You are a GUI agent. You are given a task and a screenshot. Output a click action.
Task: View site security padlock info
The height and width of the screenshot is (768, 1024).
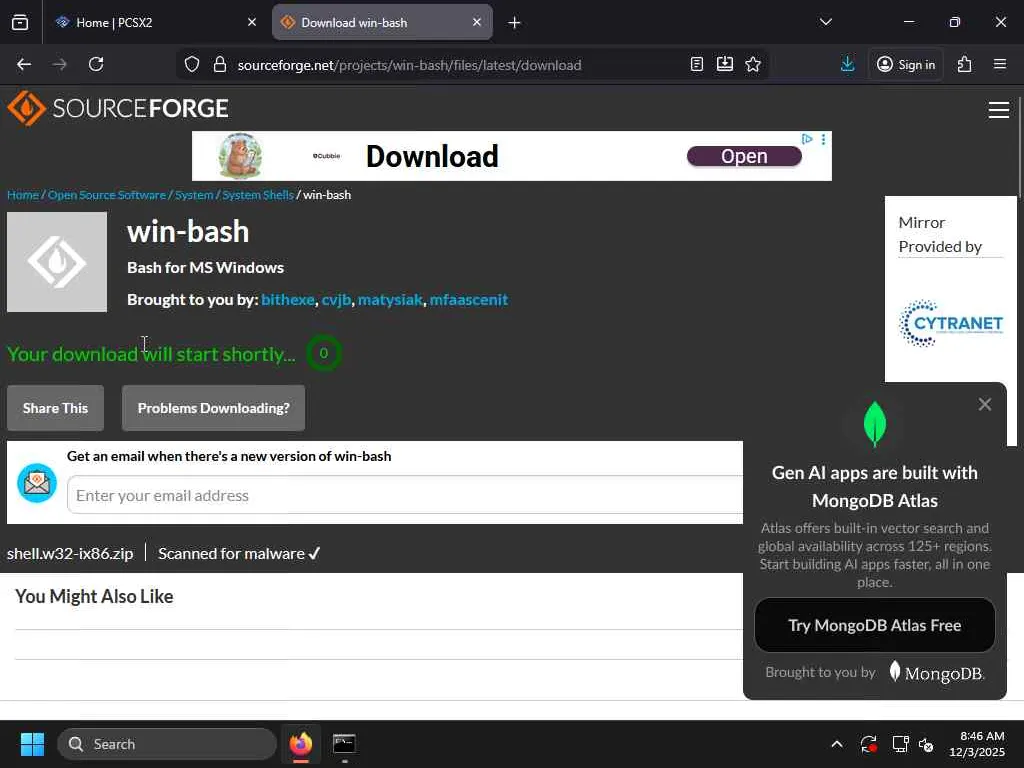[x=220, y=65]
